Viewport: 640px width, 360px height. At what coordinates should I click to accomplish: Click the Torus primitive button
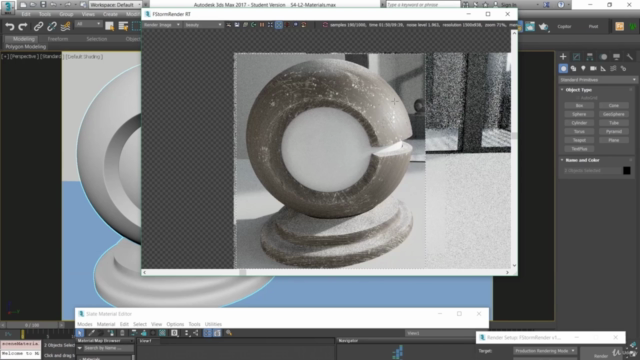pyautogui.click(x=579, y=131)
